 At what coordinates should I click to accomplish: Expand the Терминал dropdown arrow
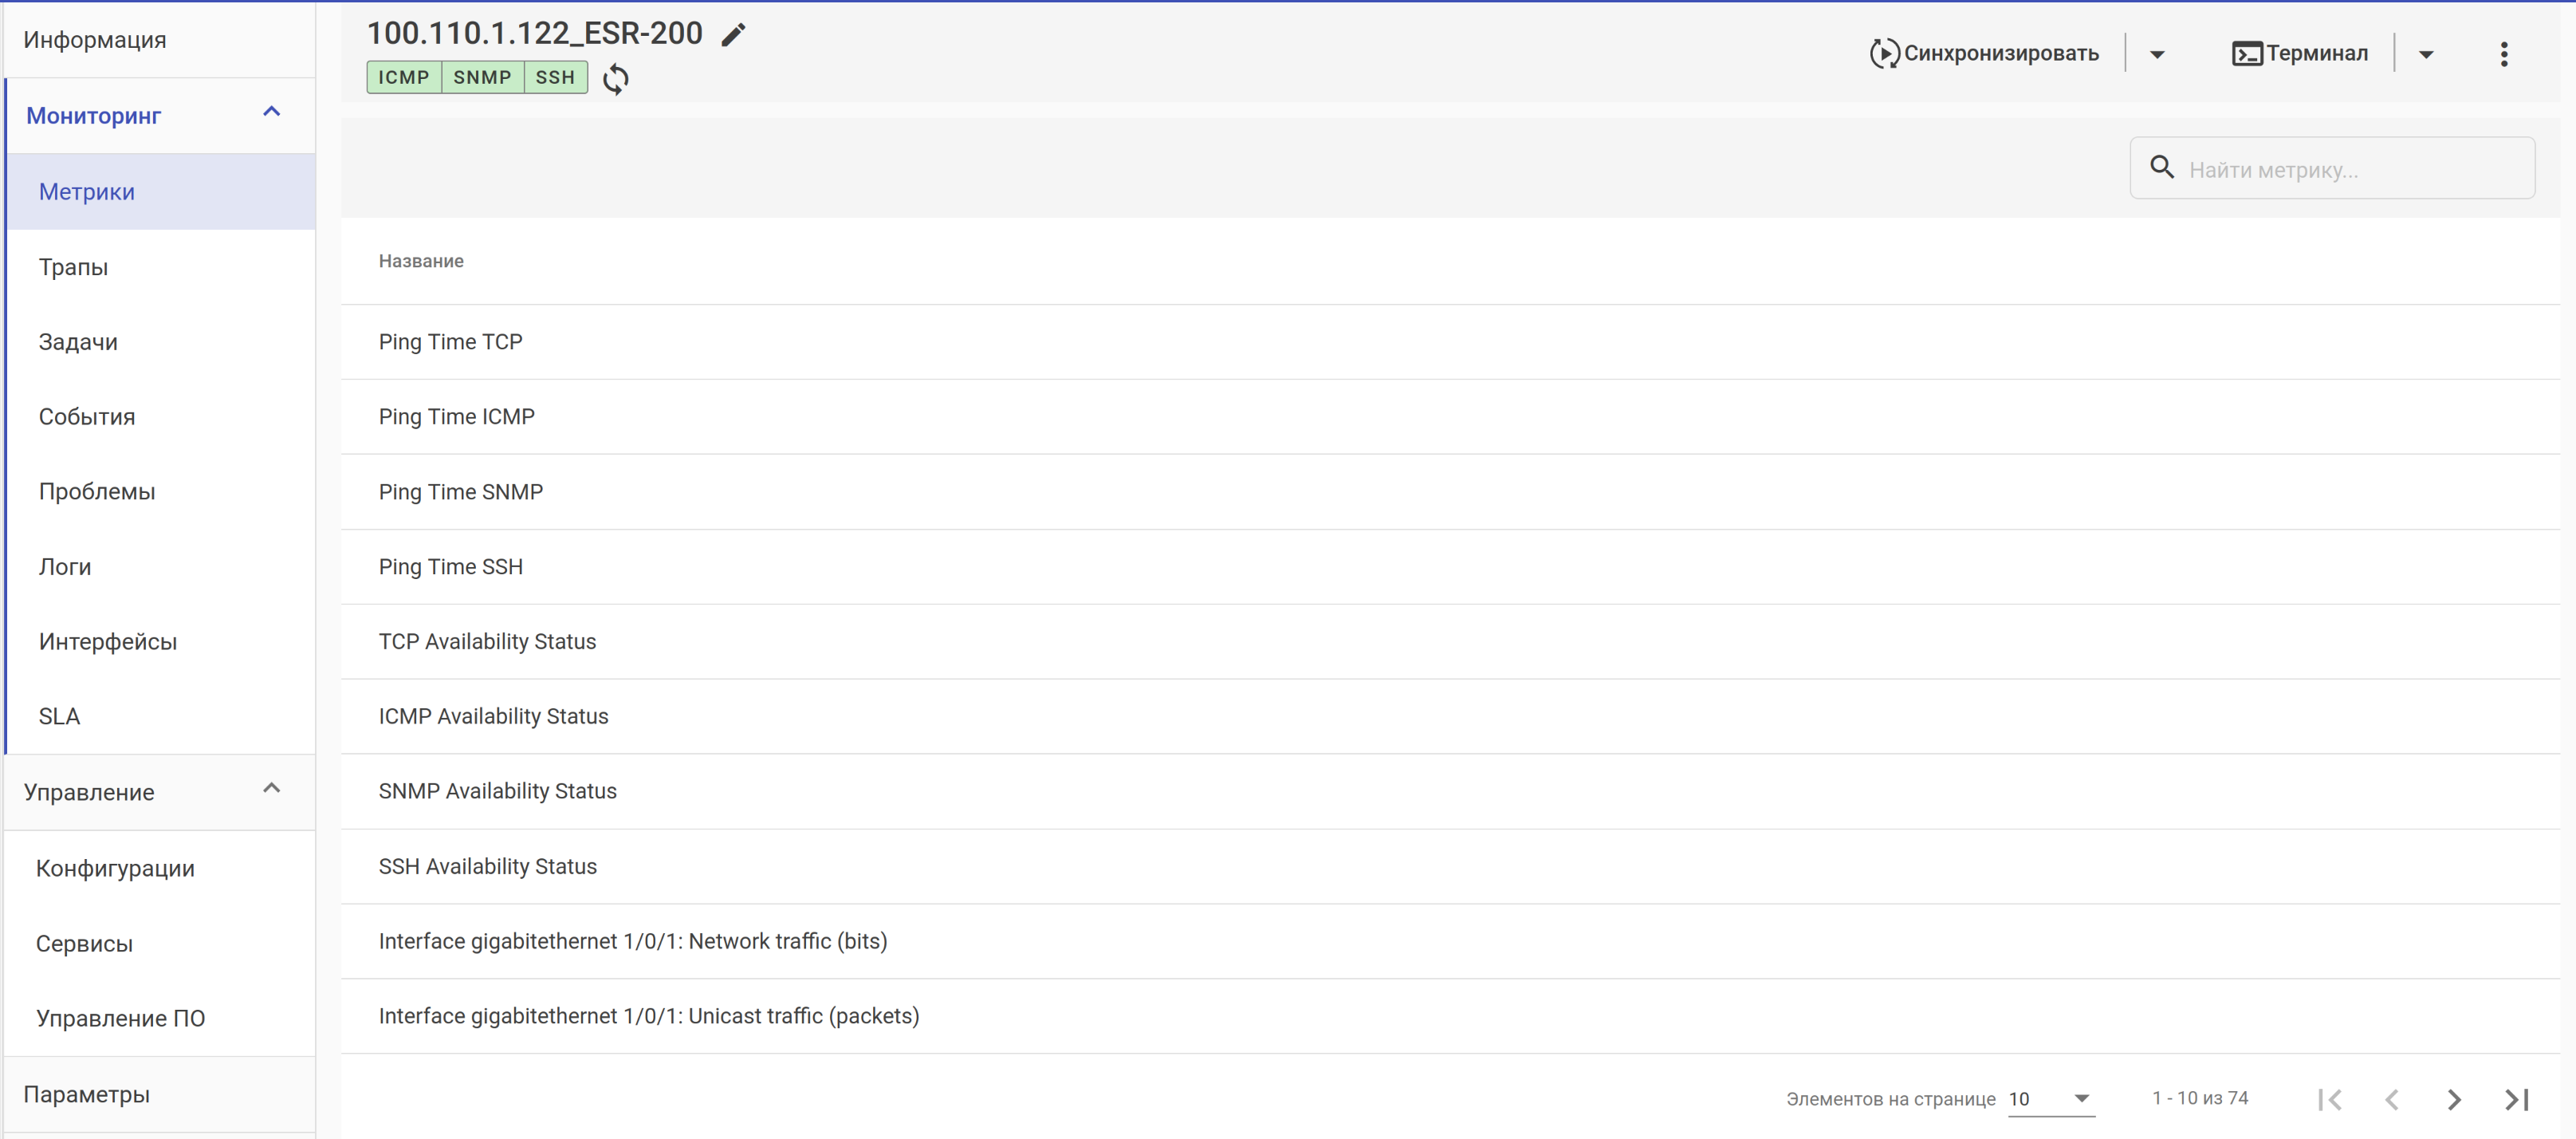(x=2425, y=55)
